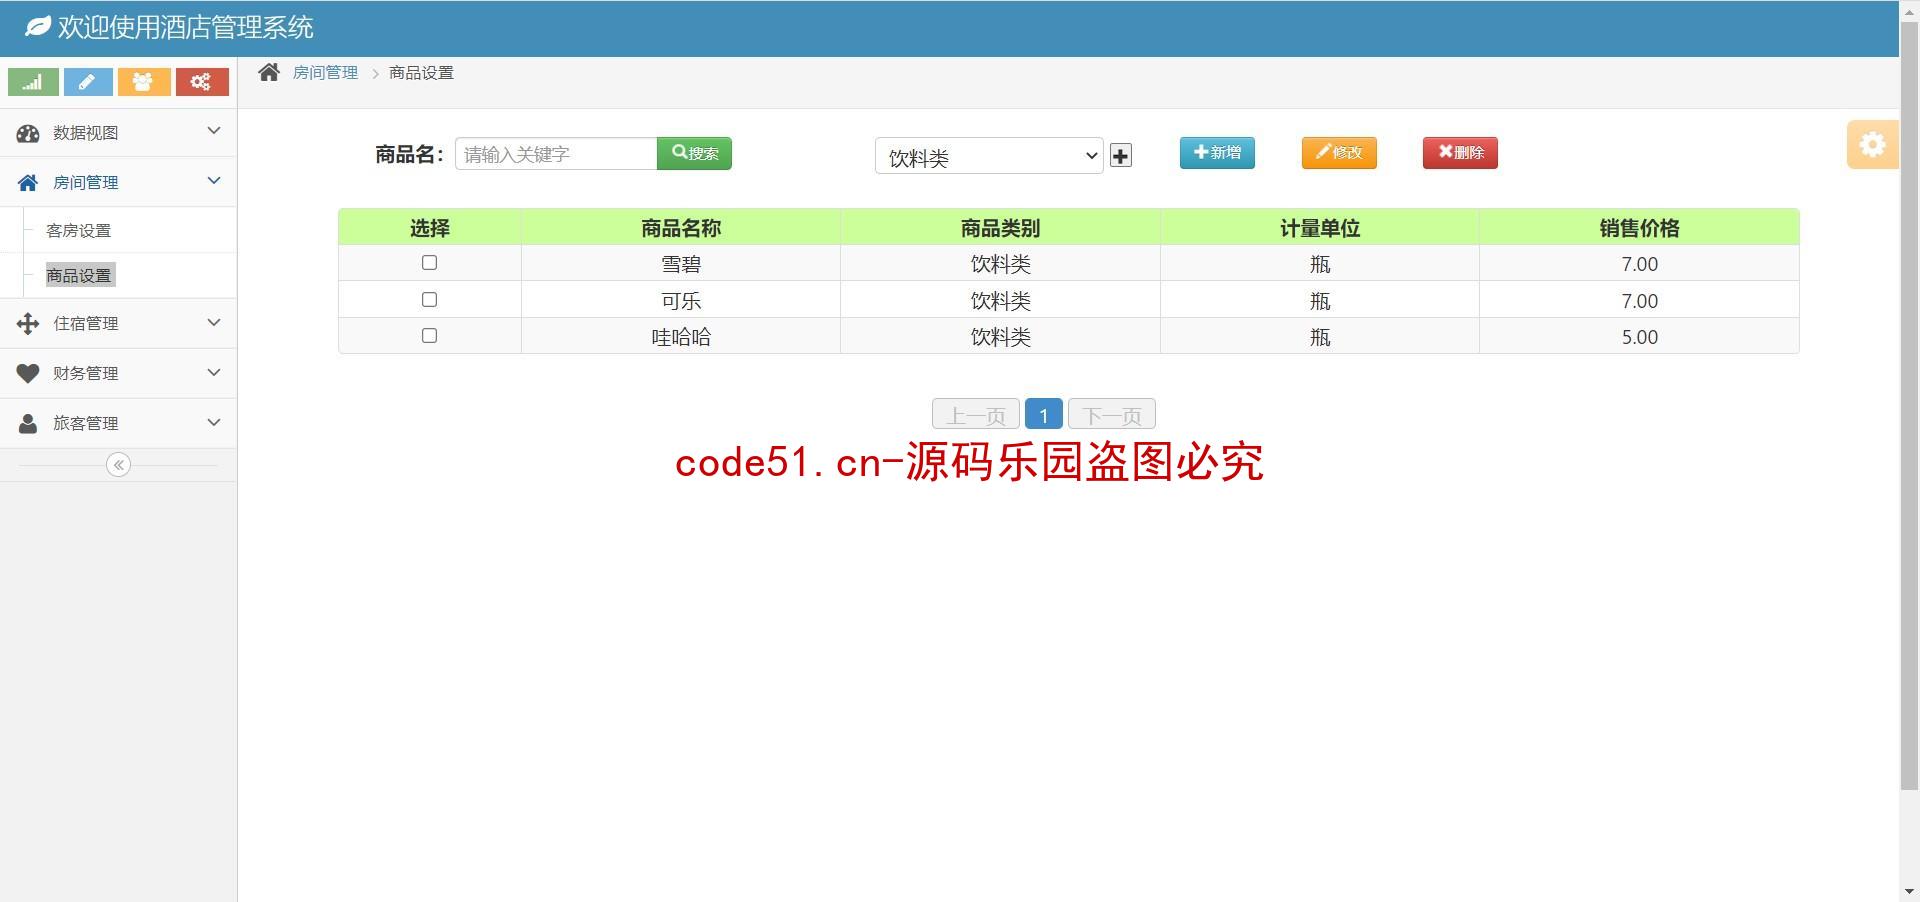Open the settings gear panel on right
The height and width of the screenshot is (902, 1920).
[1872, 144]
